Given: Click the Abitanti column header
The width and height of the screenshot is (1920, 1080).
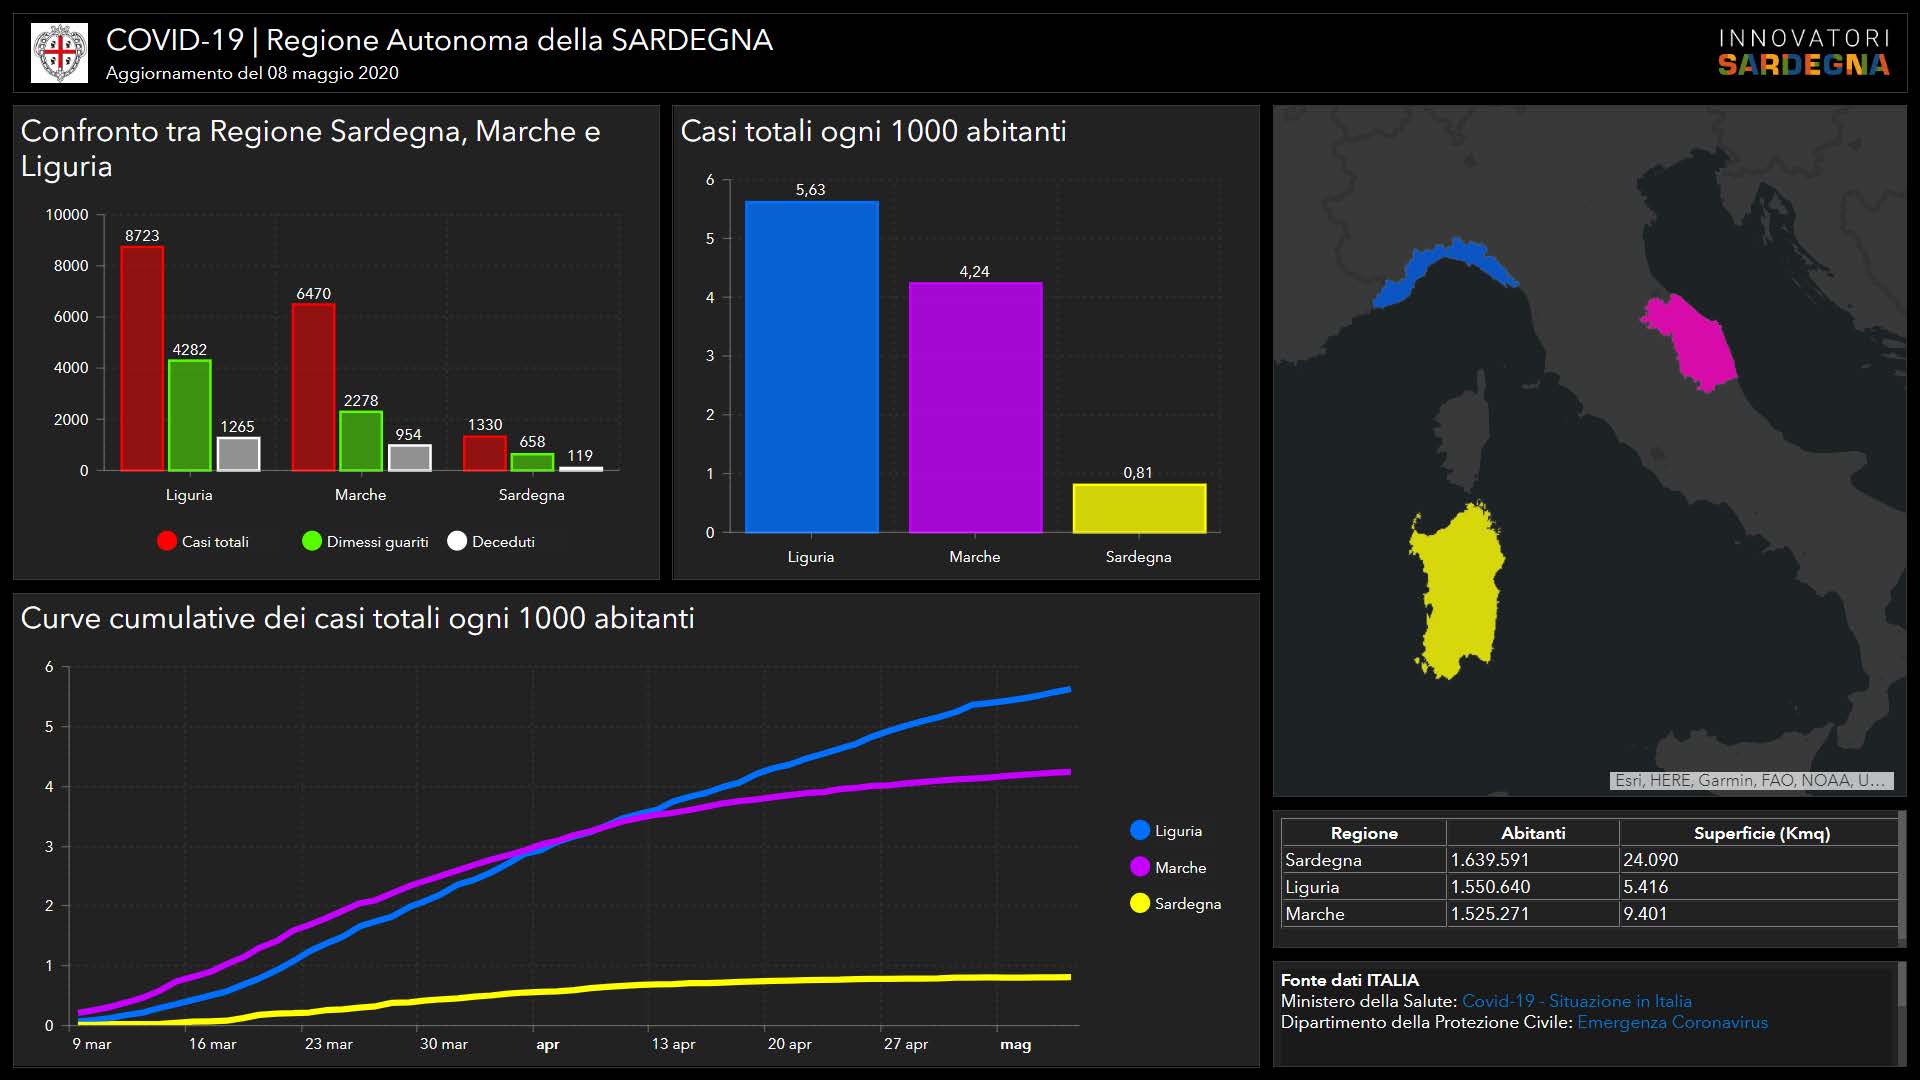Looking at the screenshot, I should coord(1532,833).
